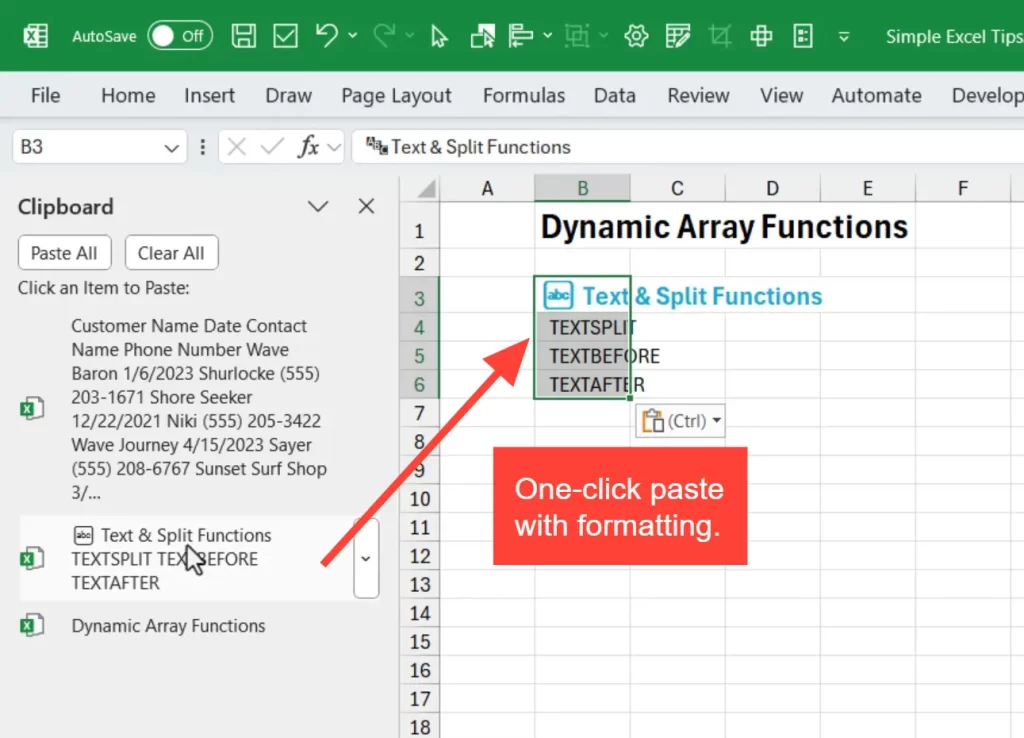Select the Dynamic Array Functions title cell

(x=583, y=227)
